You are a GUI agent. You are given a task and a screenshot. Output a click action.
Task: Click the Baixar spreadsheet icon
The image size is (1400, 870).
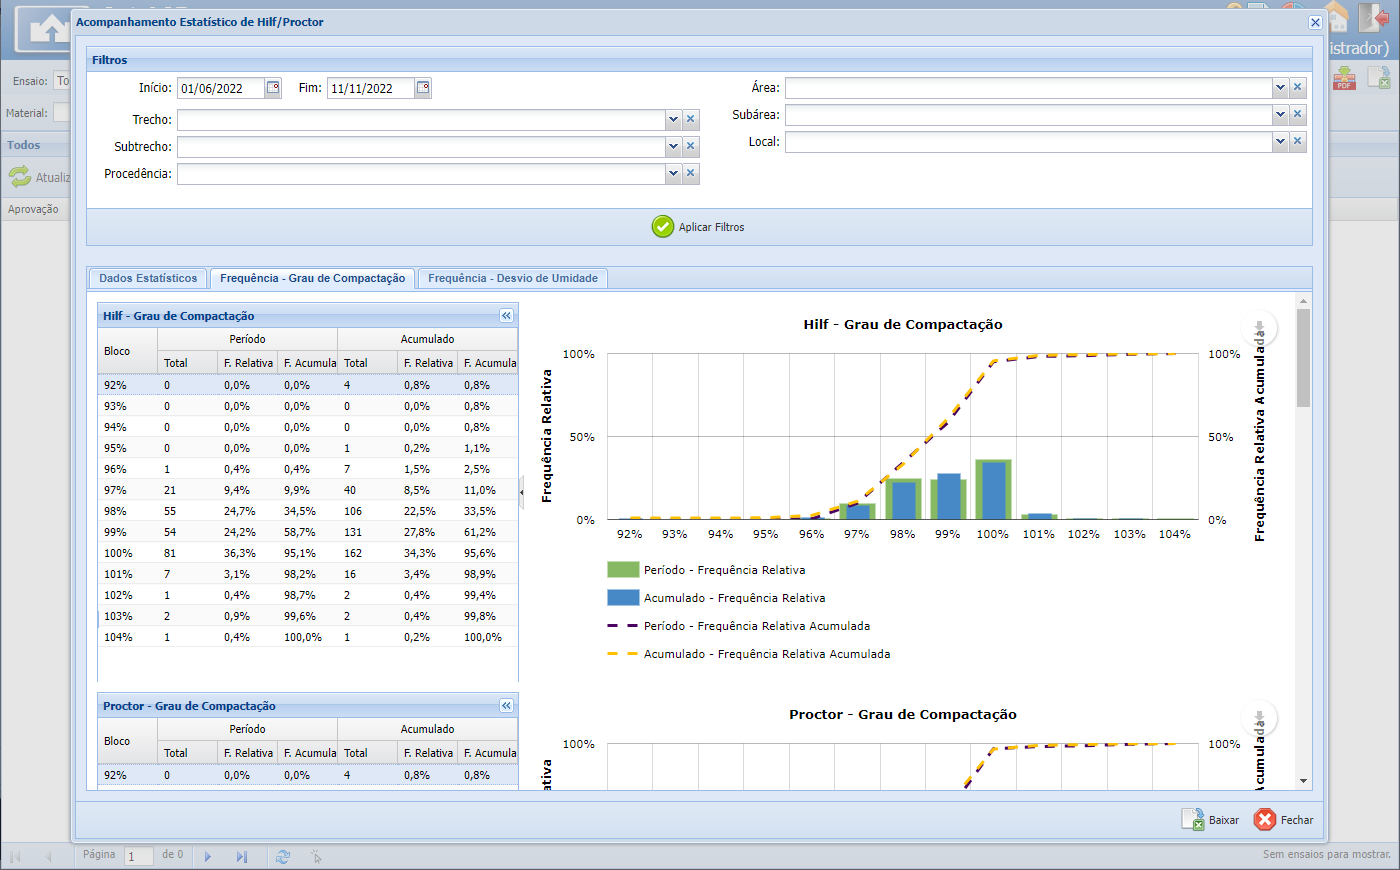pyautogui.click(x=1193, y=820)
